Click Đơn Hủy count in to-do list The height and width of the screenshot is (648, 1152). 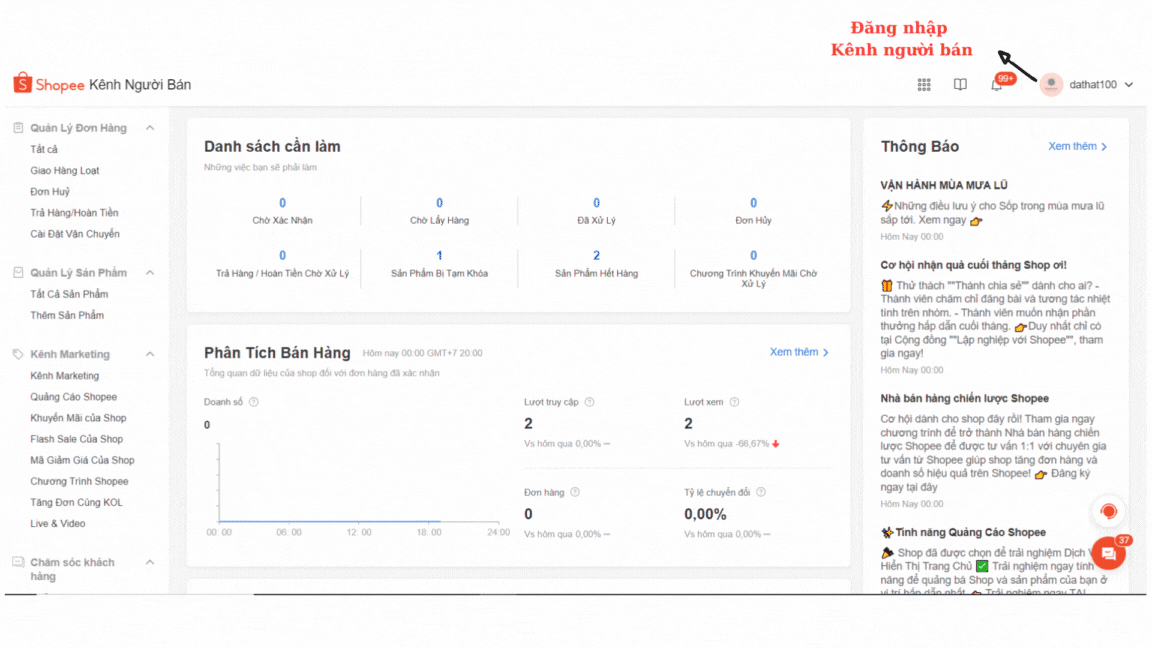pyautogui.click(x=753, y=203)
